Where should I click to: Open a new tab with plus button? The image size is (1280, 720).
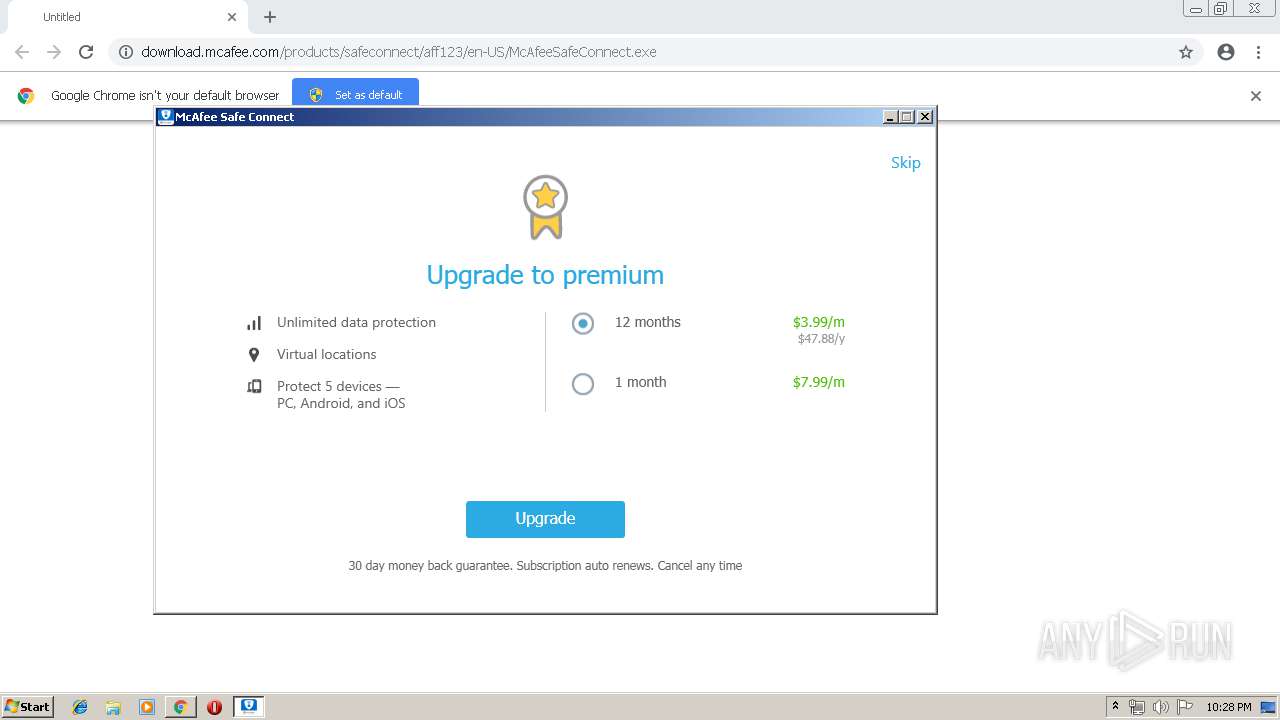(270, 17)
